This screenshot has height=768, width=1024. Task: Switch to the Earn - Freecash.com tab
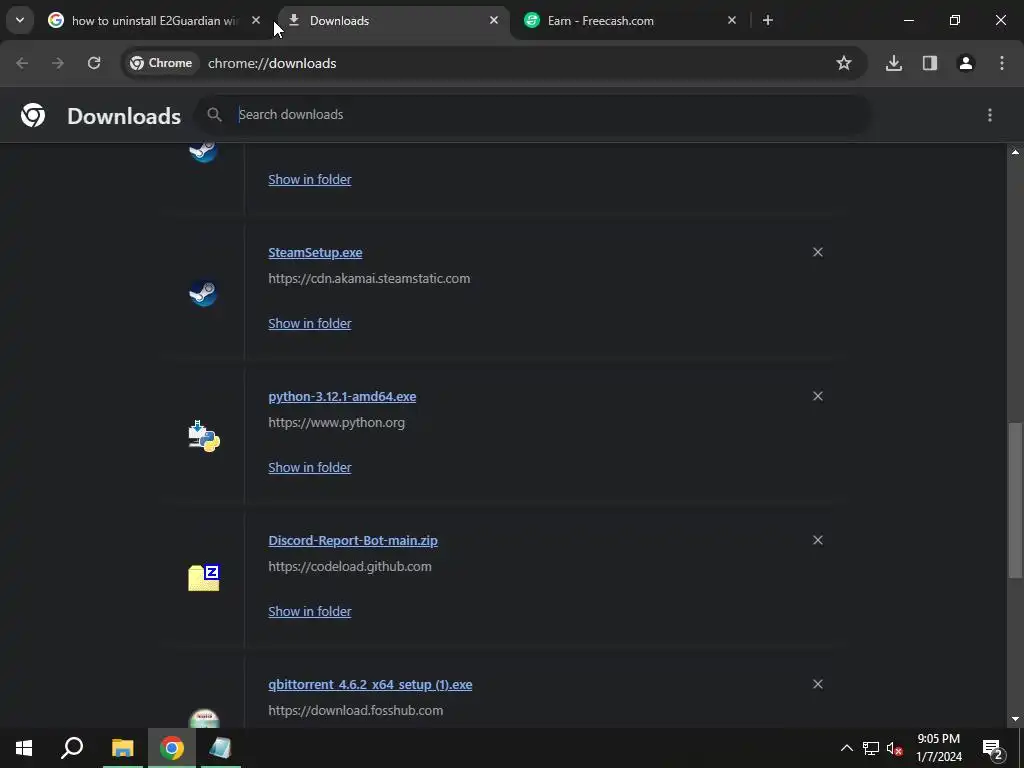[x=630, y=21]
